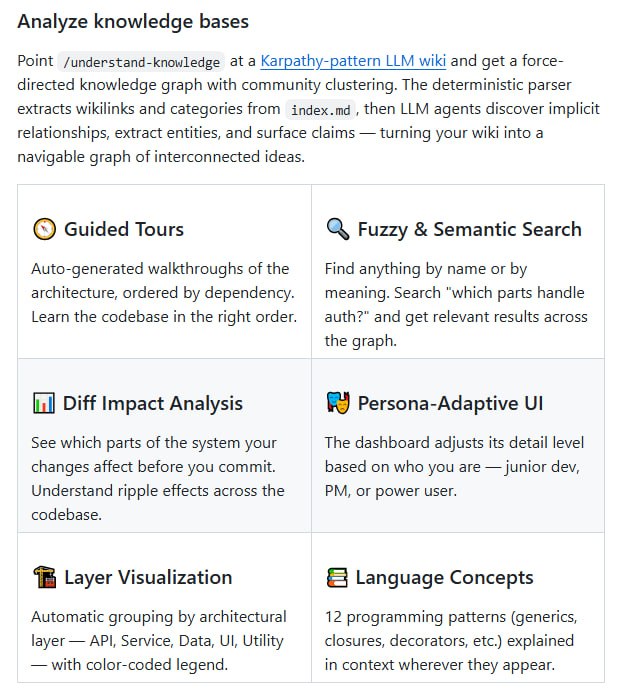Viewport: 636px width, 697px height.
Task: Click the theater masks icon for Persona-Adaptive UI
Action: (x=338, y=403)
